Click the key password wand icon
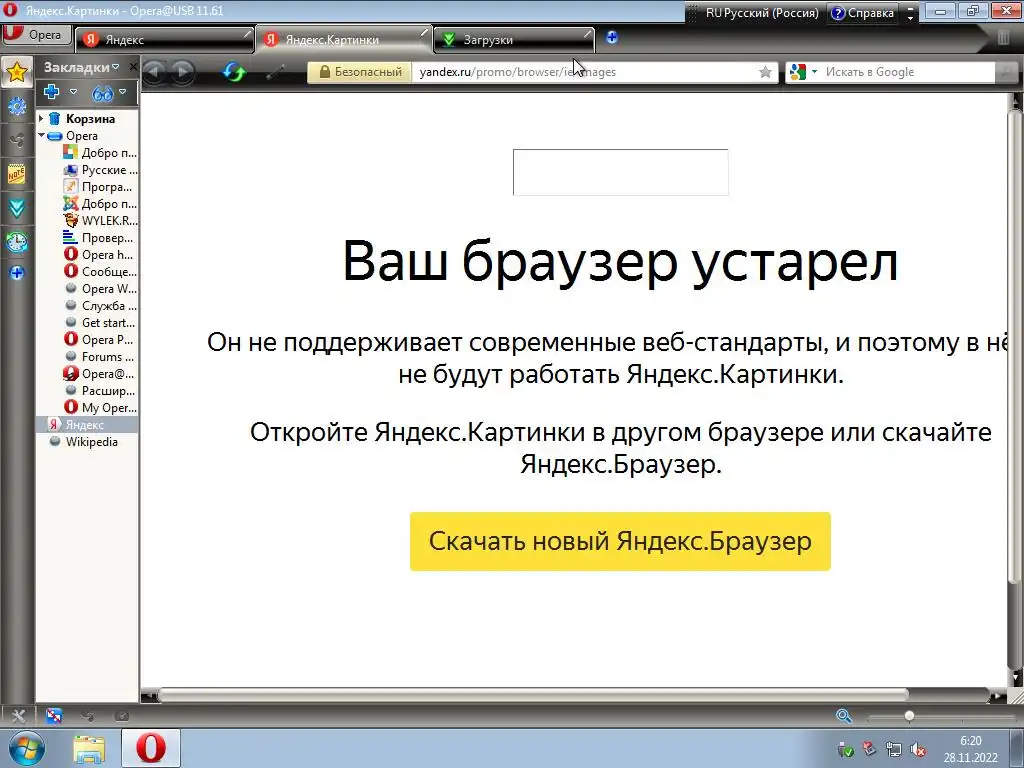Screen dimensions: 1024x768 (x=276, y=72)
